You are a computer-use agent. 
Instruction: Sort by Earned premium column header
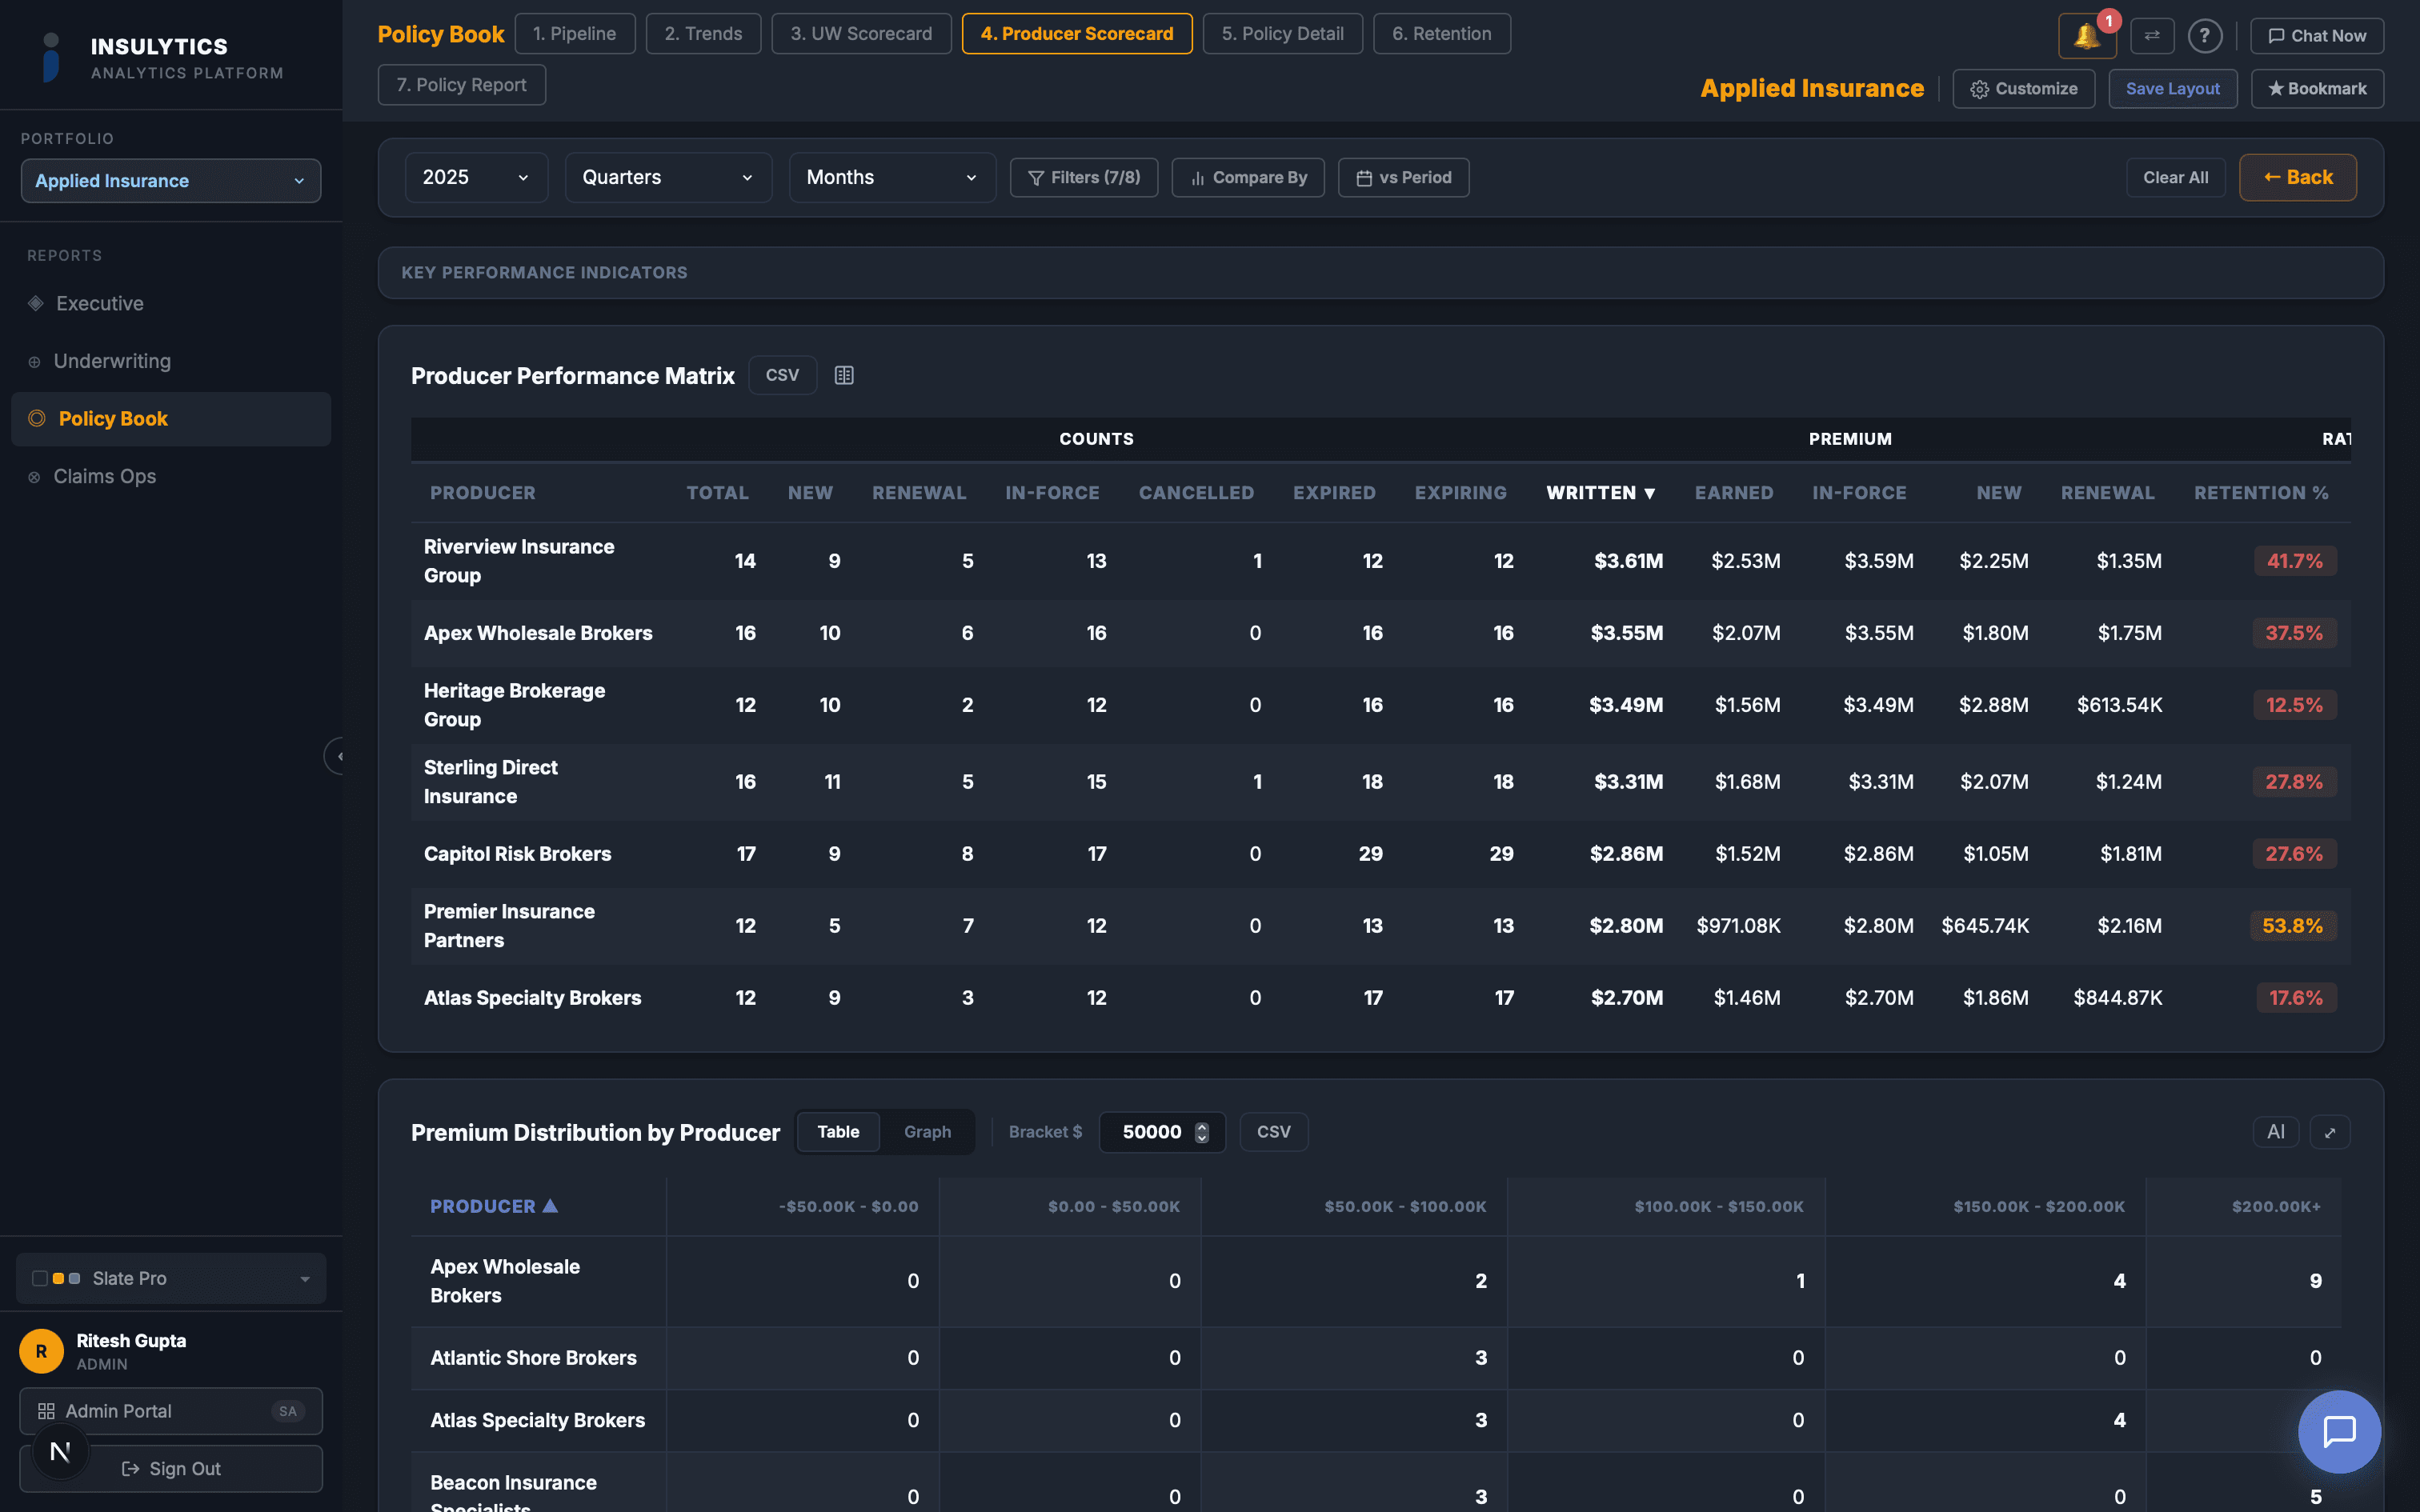1734,493
